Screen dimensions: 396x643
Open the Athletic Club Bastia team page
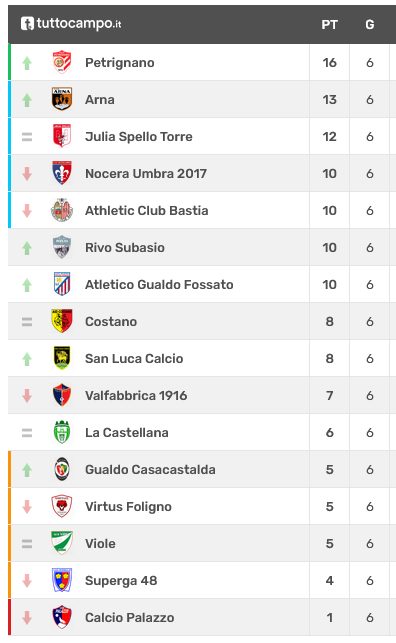tap(146, 210)
